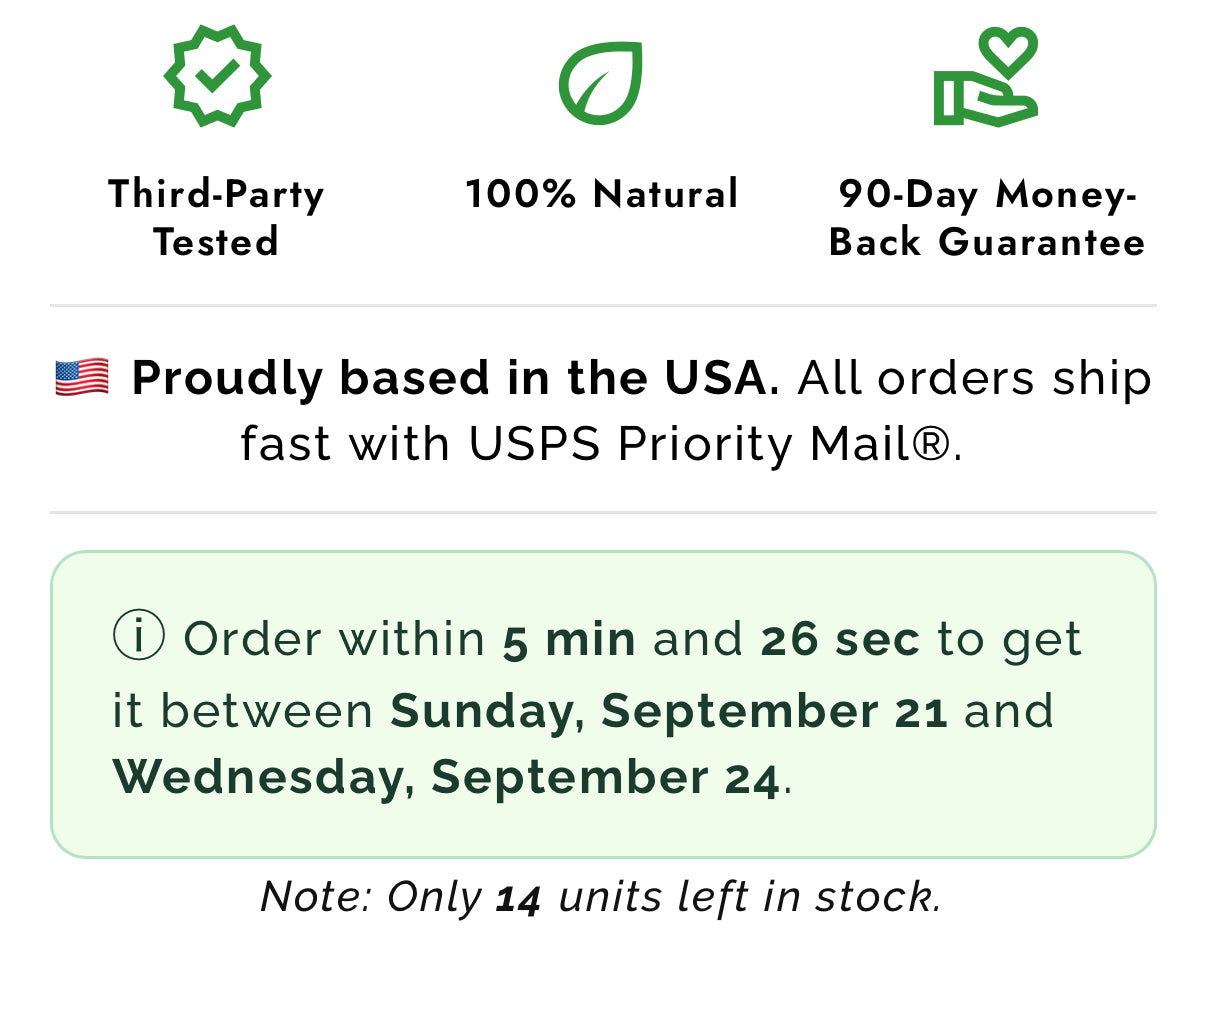Screen dimensions: 1206x1036
Task: Select the "Third-Party Tested" label
Action: (216, 218)
